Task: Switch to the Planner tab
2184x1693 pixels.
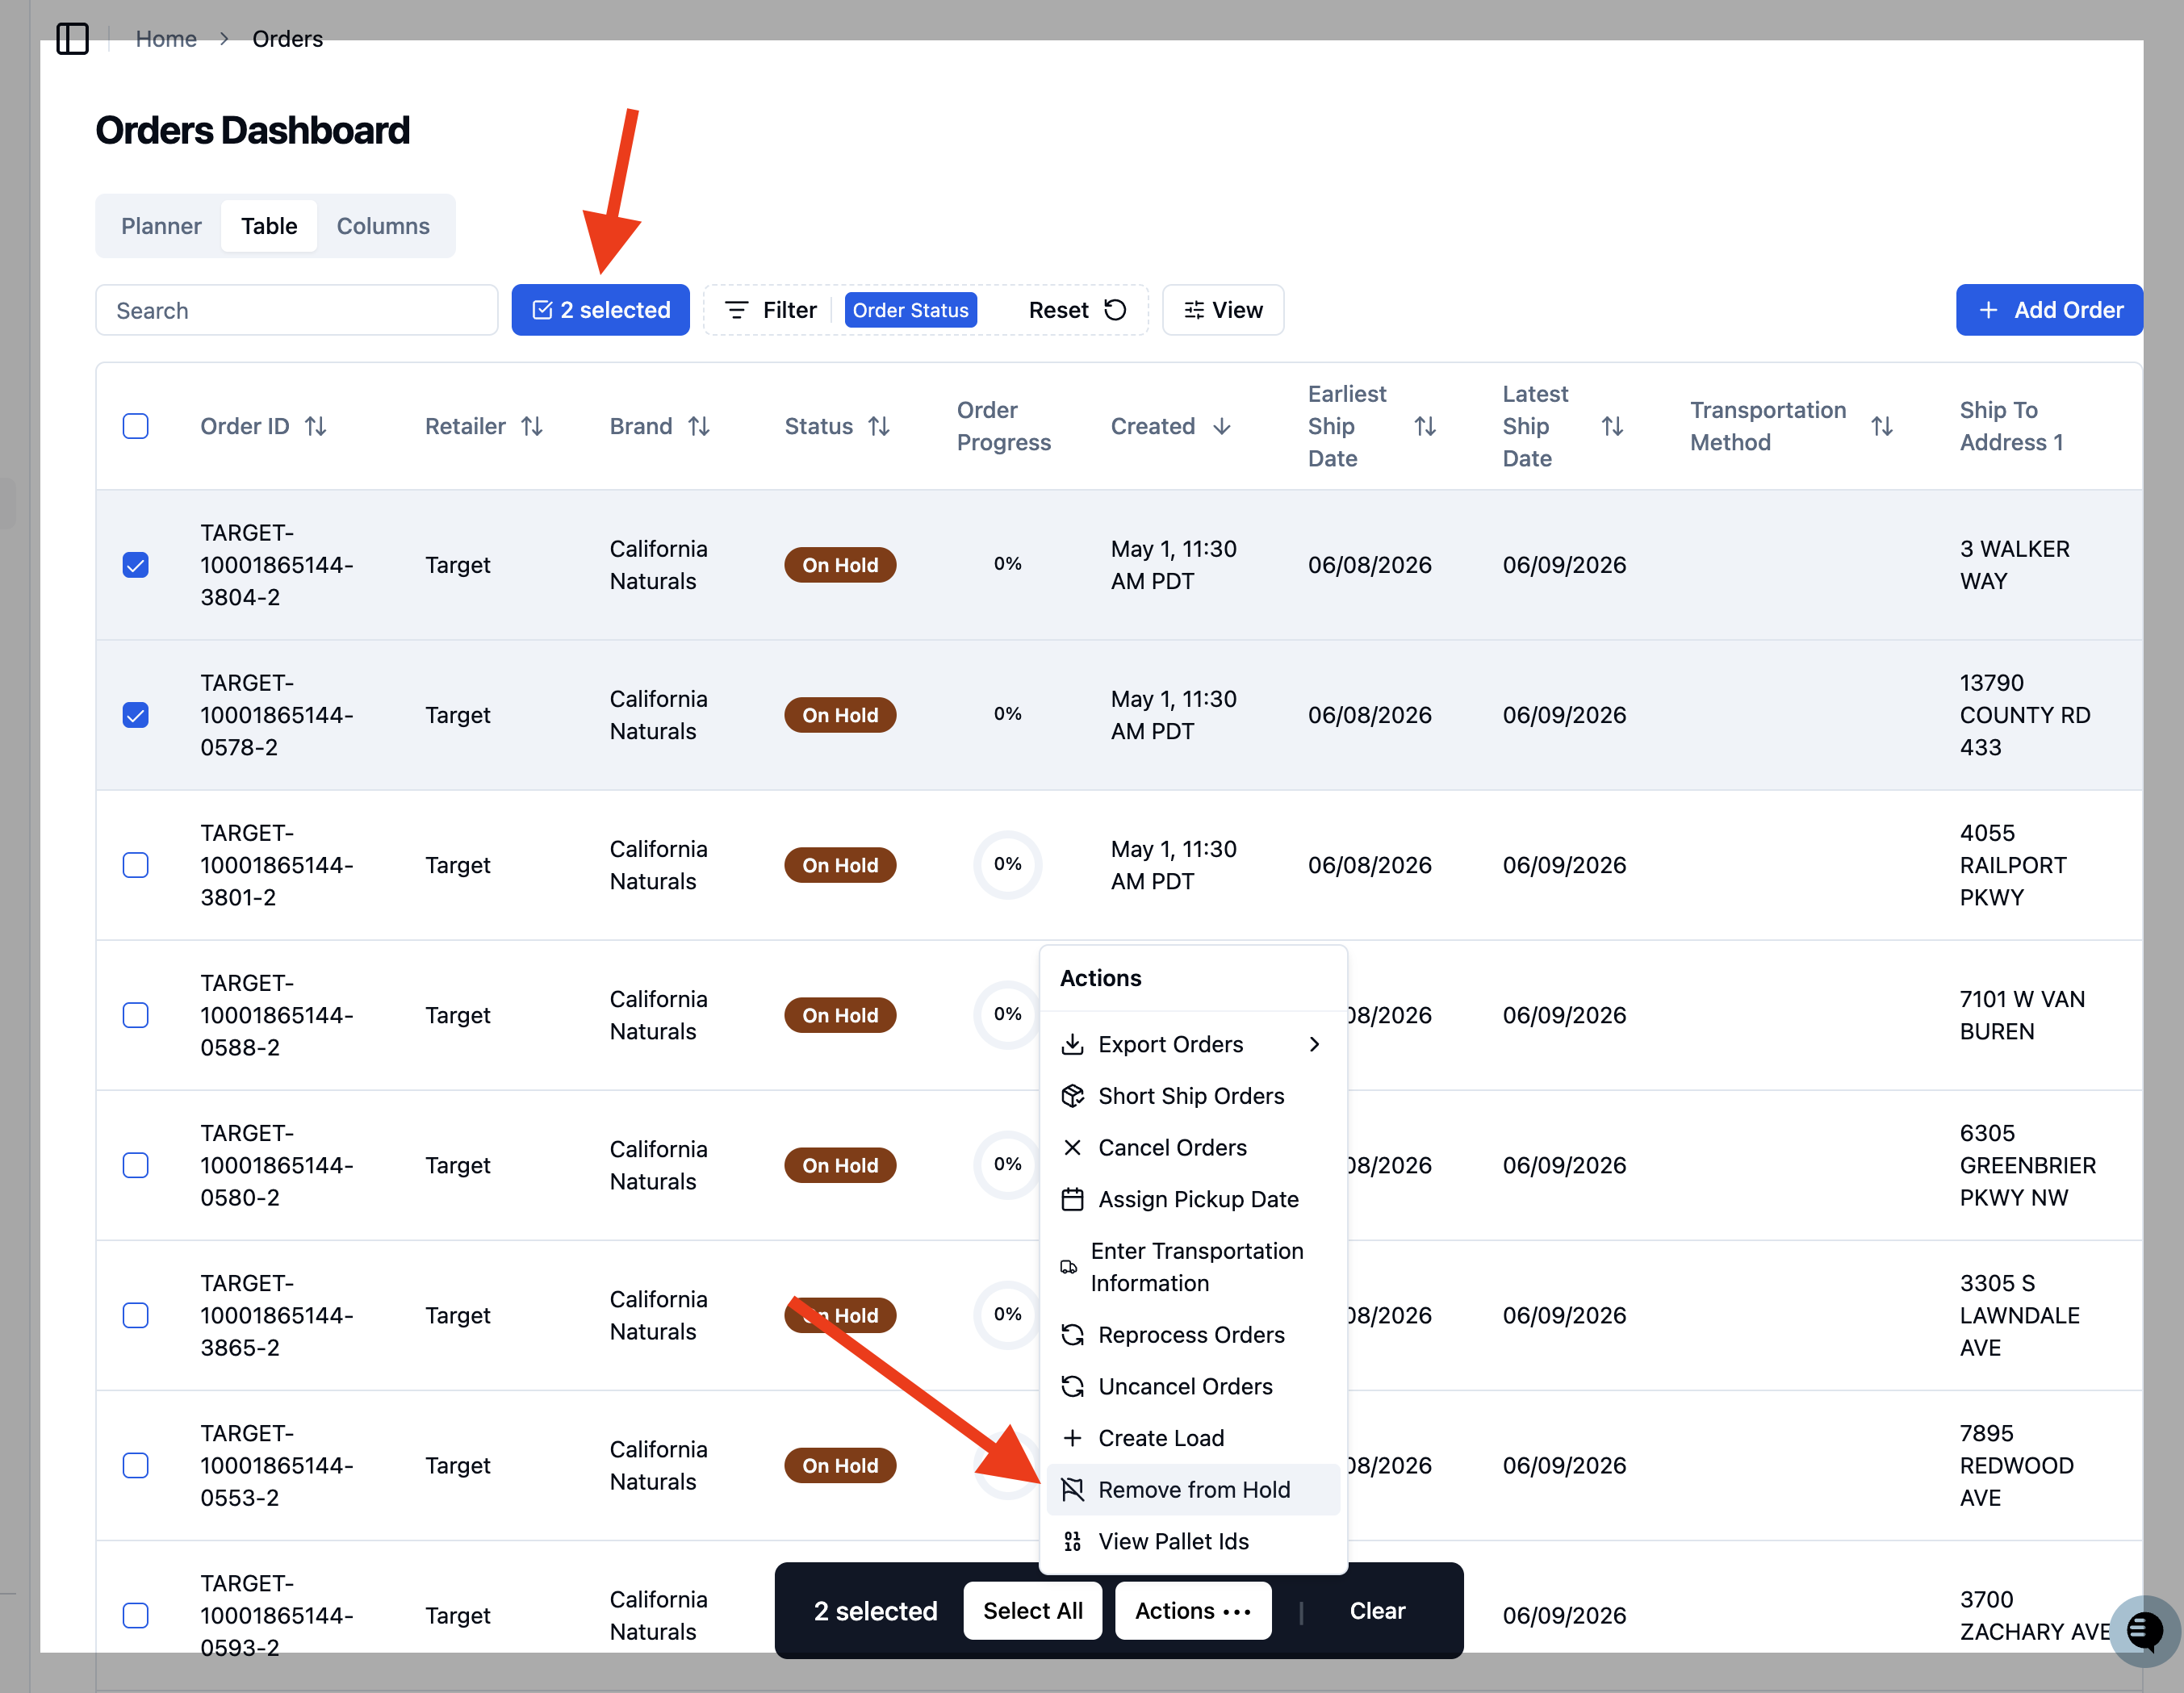Action: point(161,226)
